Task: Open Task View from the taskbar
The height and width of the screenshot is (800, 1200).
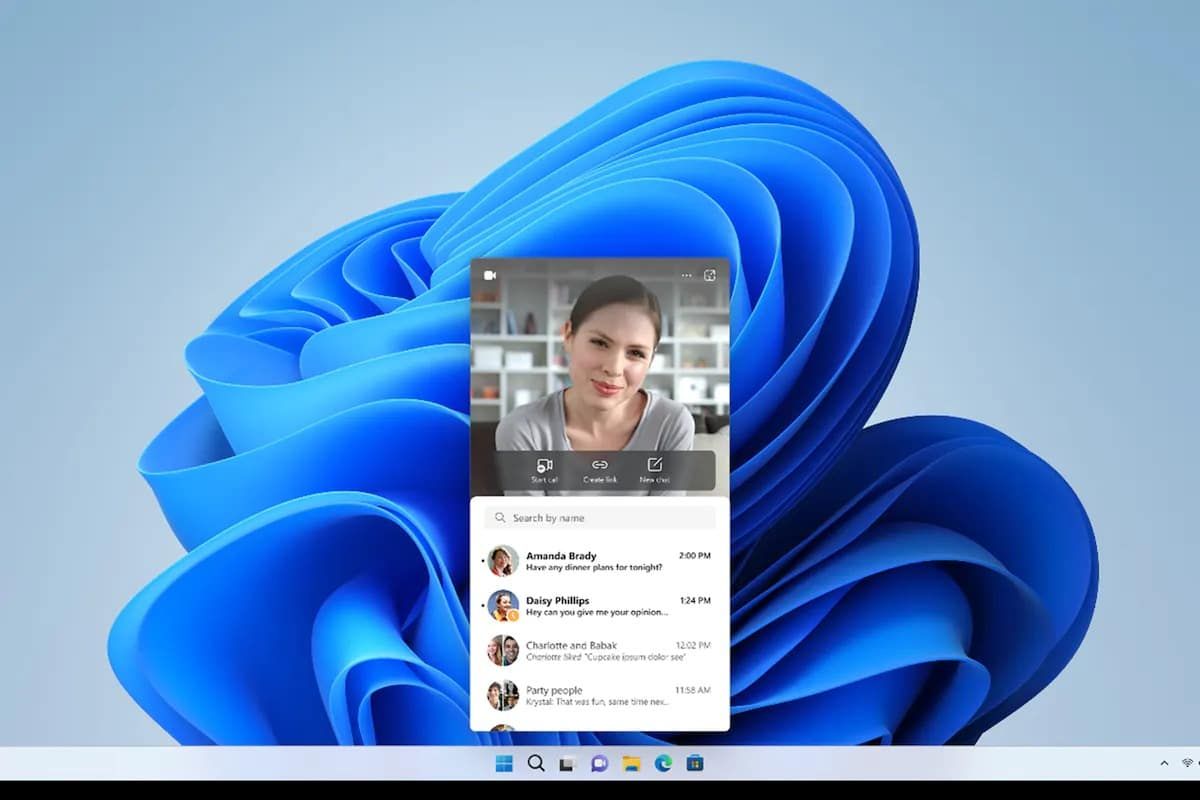Action: (568, 763)
